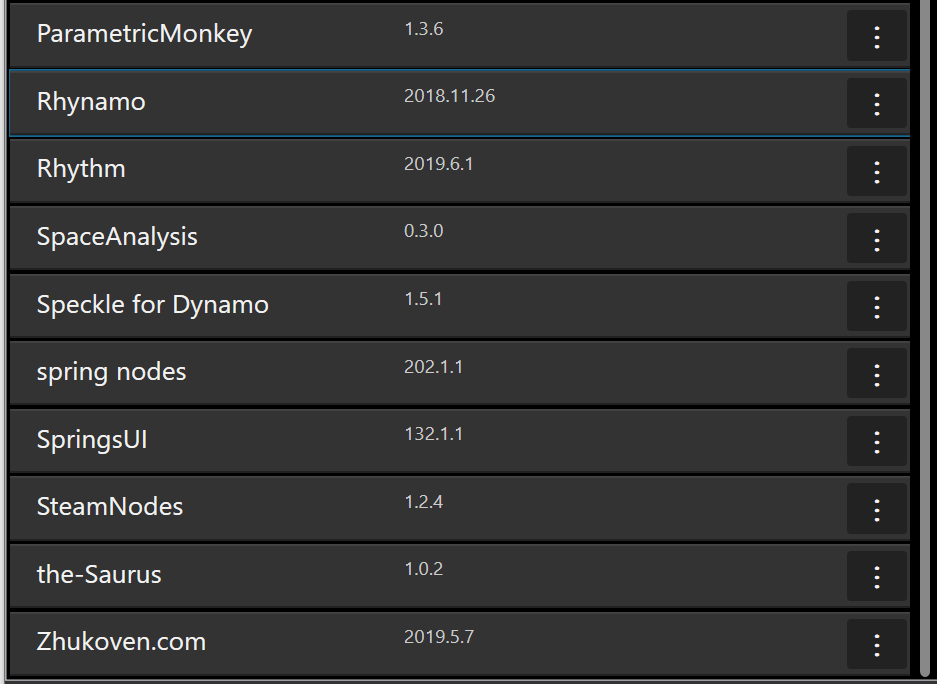Open the kebab menu for SteamNodes
Viewport: 937px width, 684px height.
pos(877,508)
